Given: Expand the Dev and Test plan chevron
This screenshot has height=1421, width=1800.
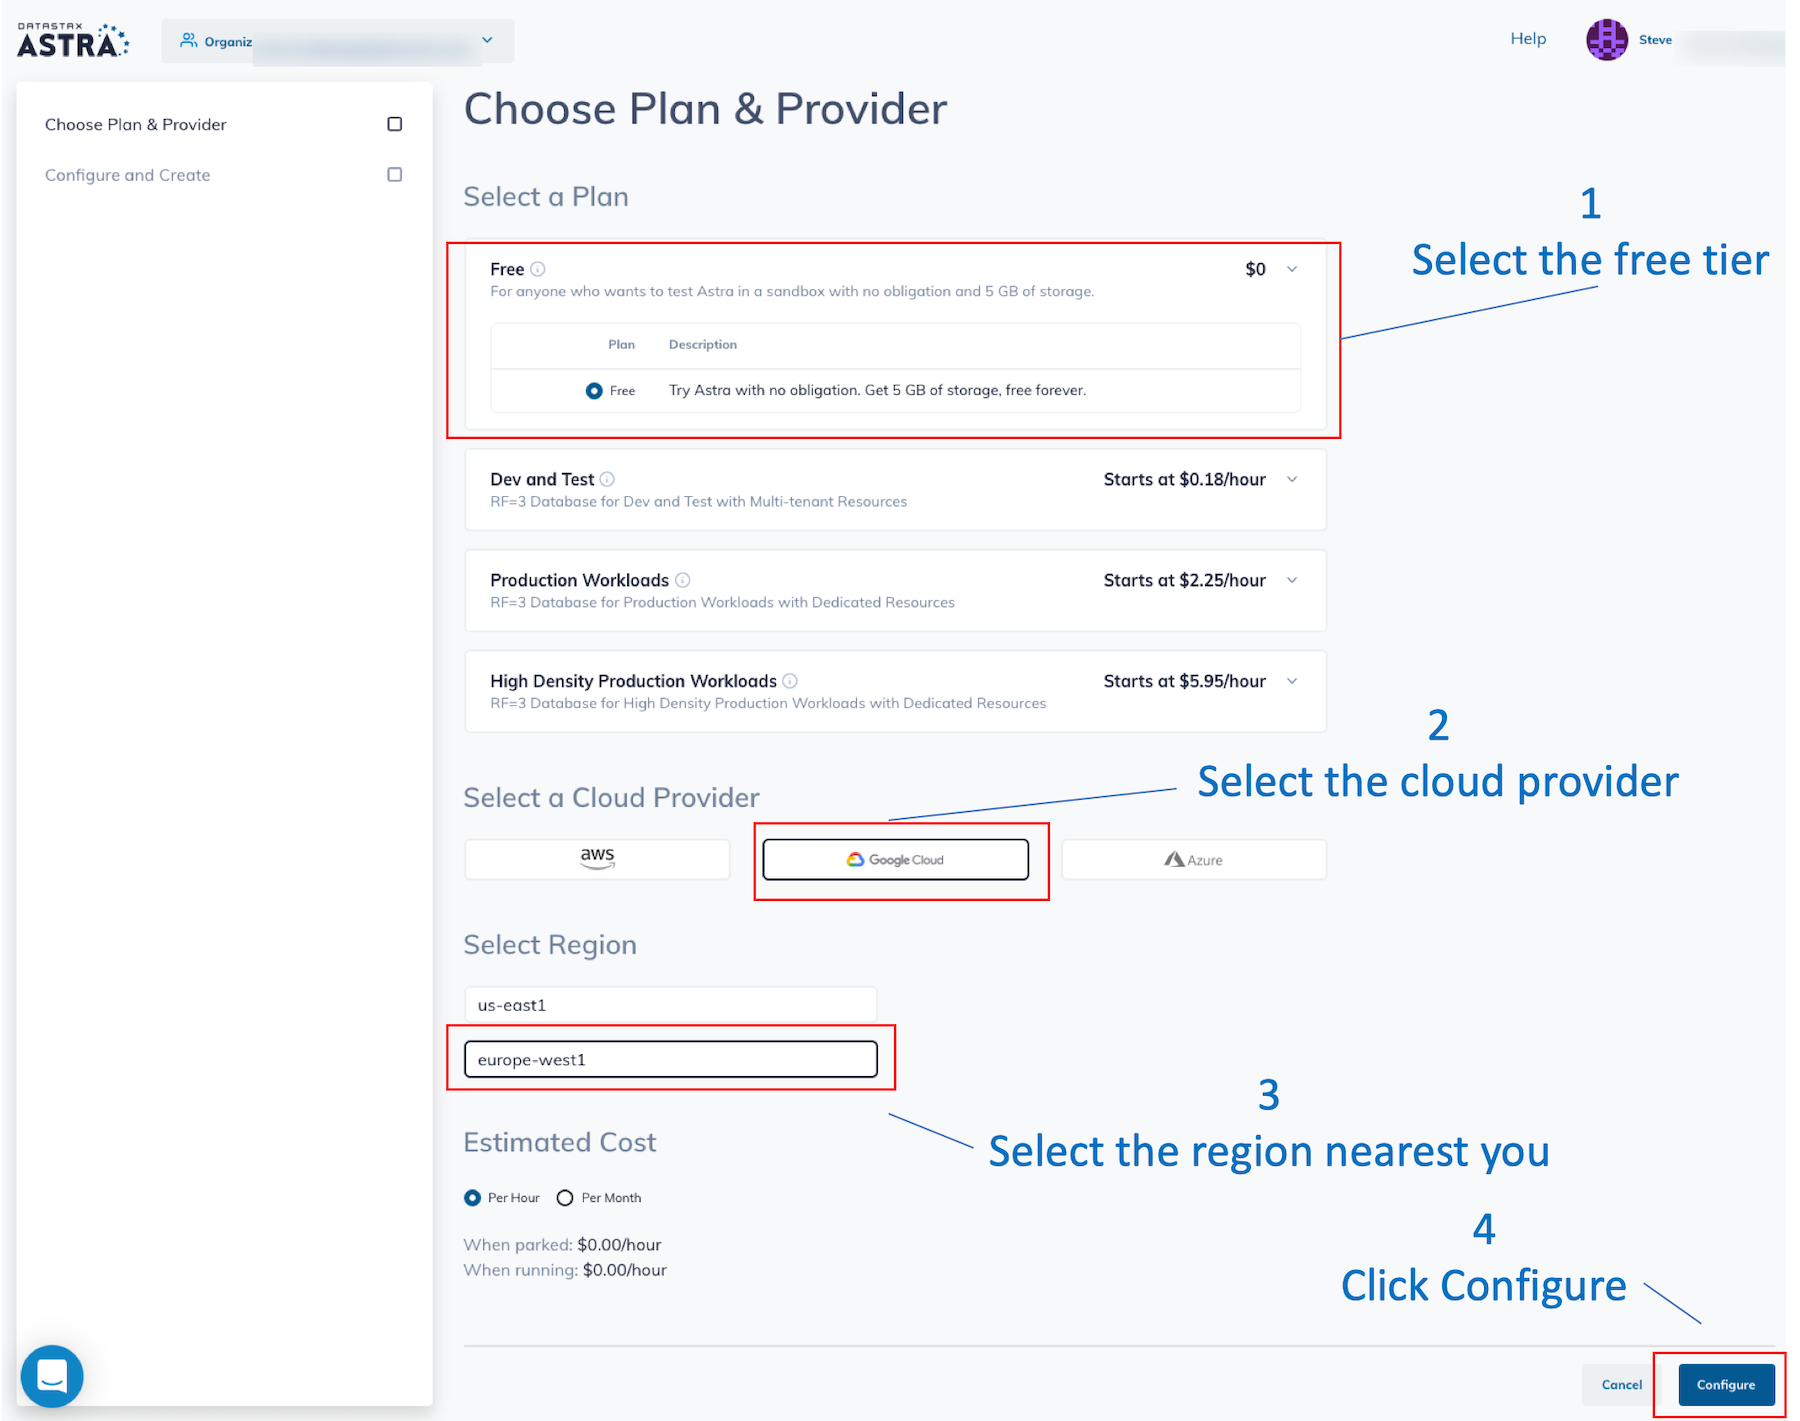Looking at the screenshot, I should 1292,480.
